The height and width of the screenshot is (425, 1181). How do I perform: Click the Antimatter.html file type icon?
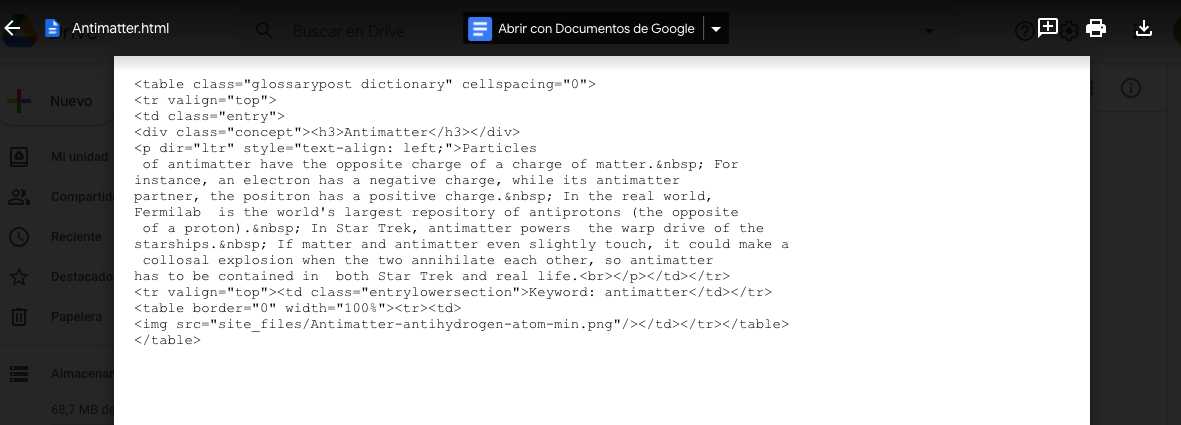tap(52, 29)
